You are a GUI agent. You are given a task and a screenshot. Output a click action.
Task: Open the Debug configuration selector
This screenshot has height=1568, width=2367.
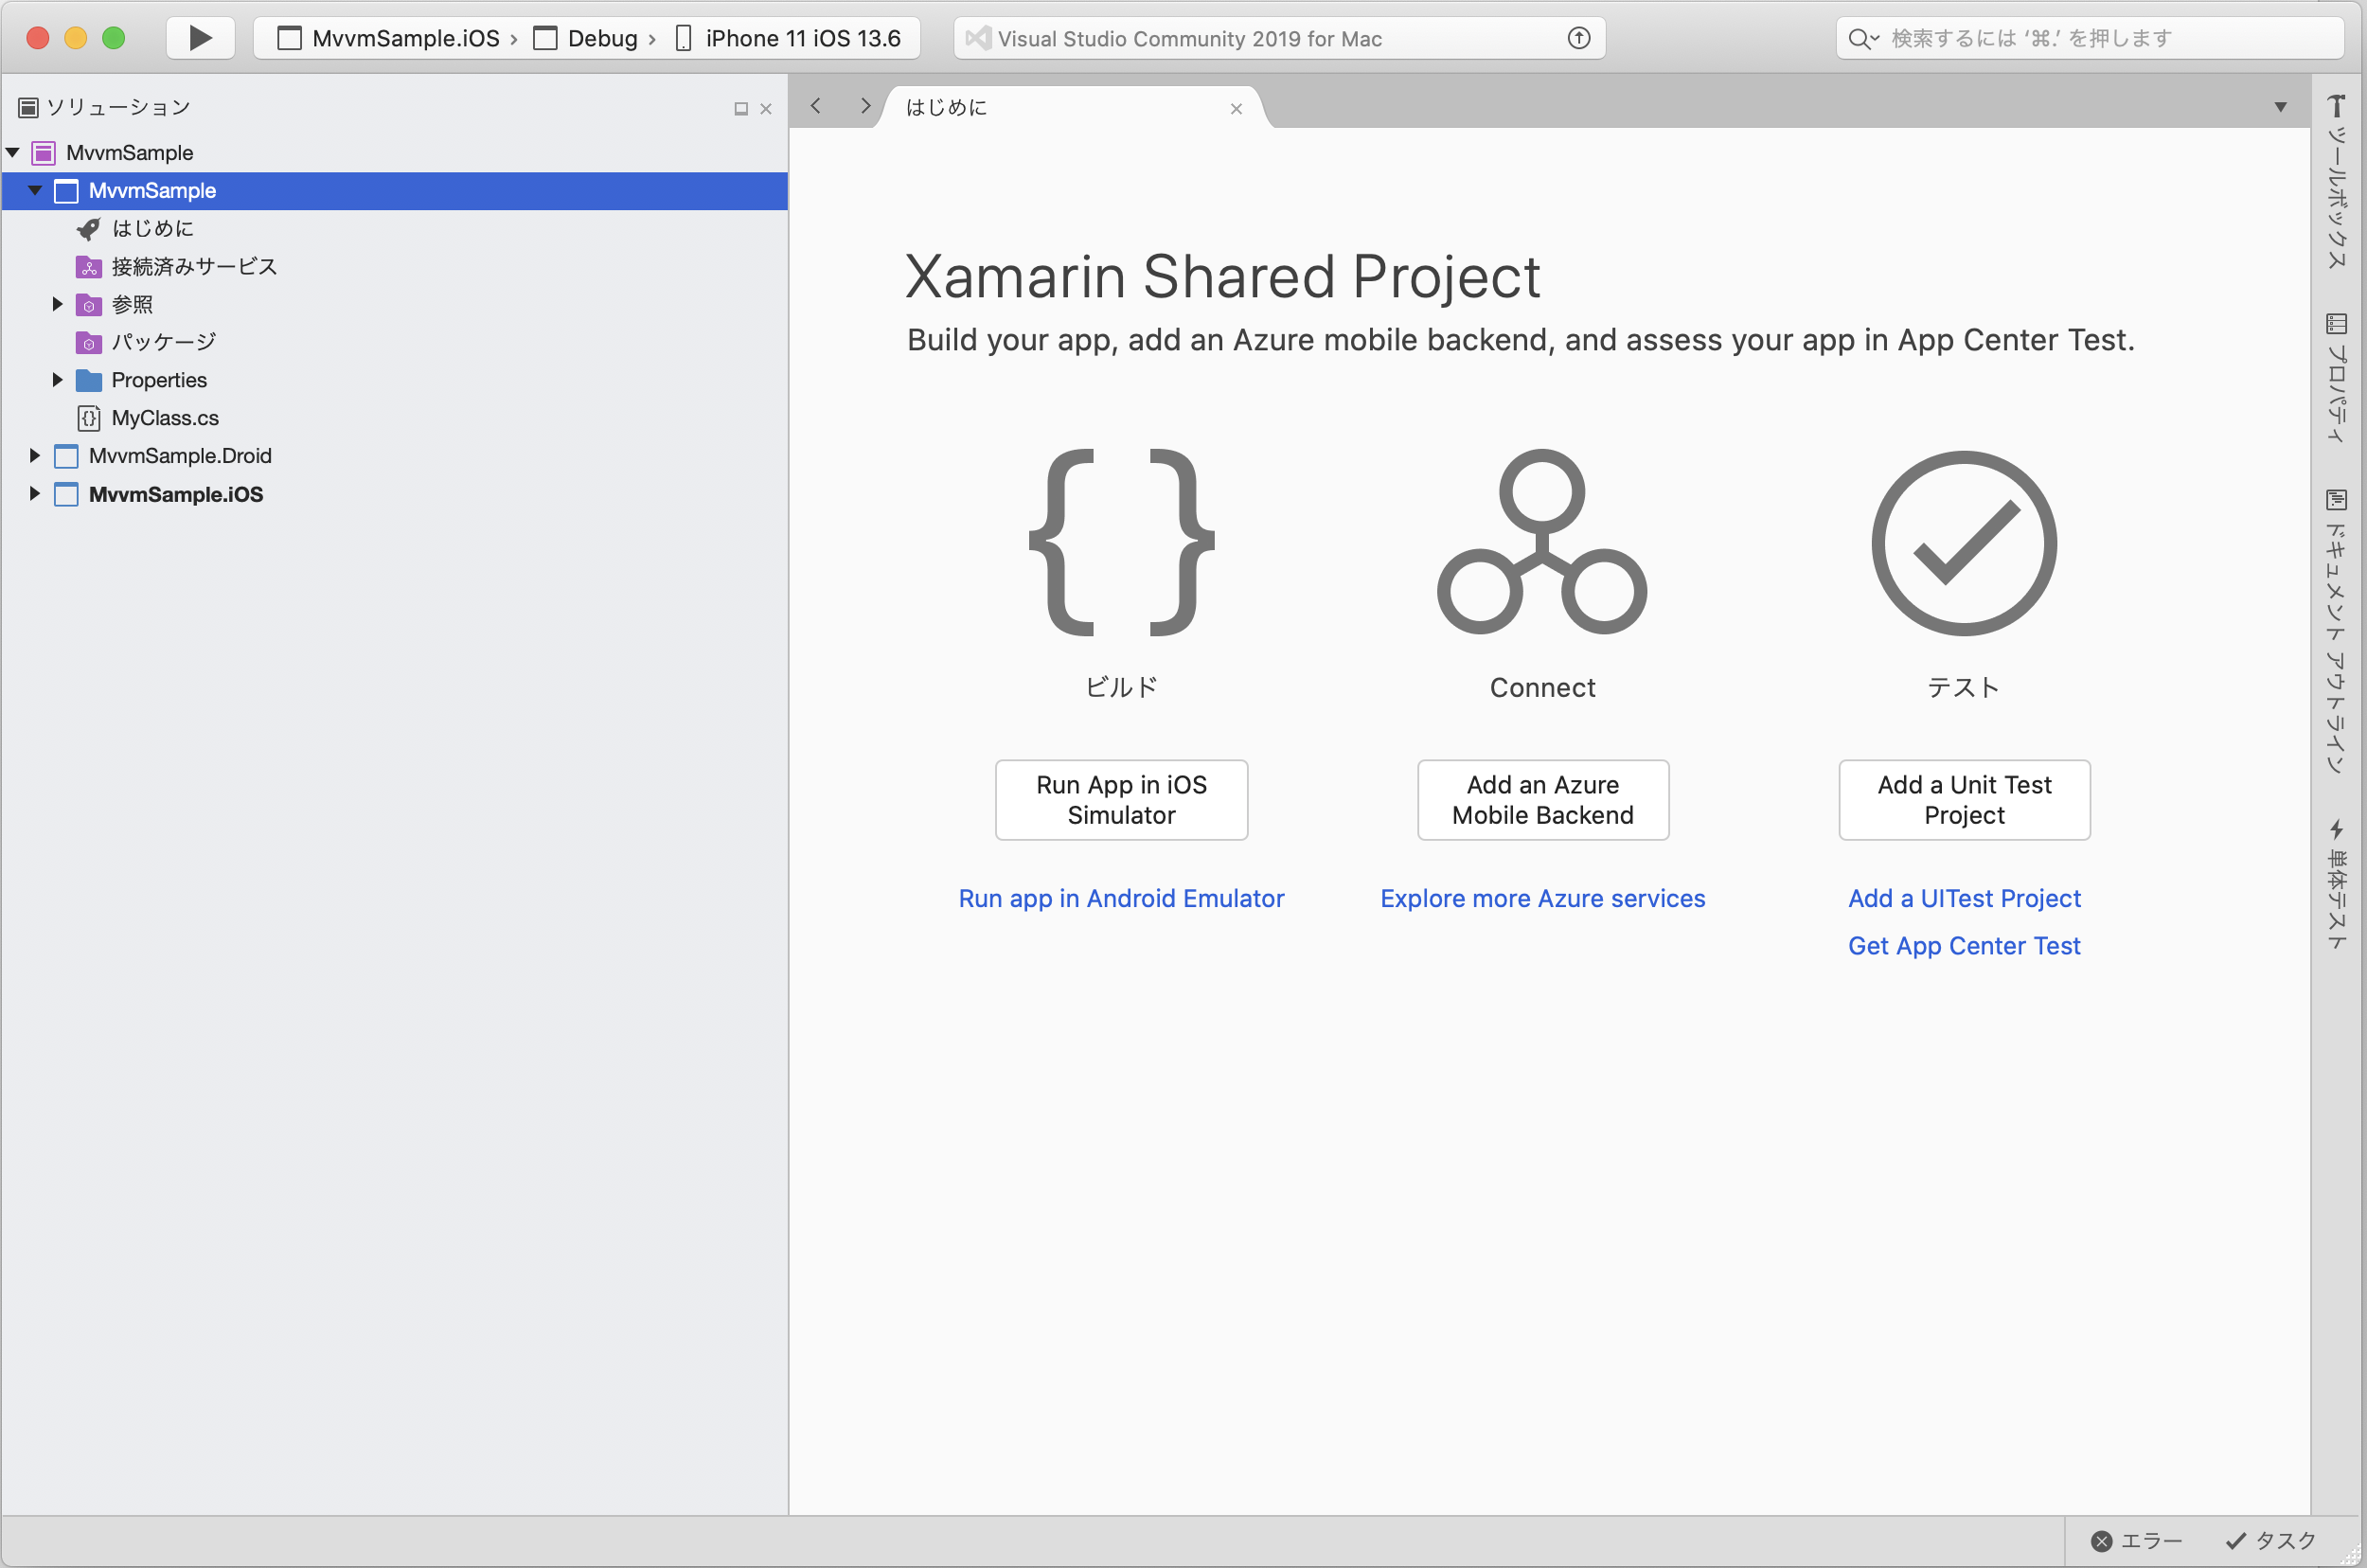[x=600, y=38]
